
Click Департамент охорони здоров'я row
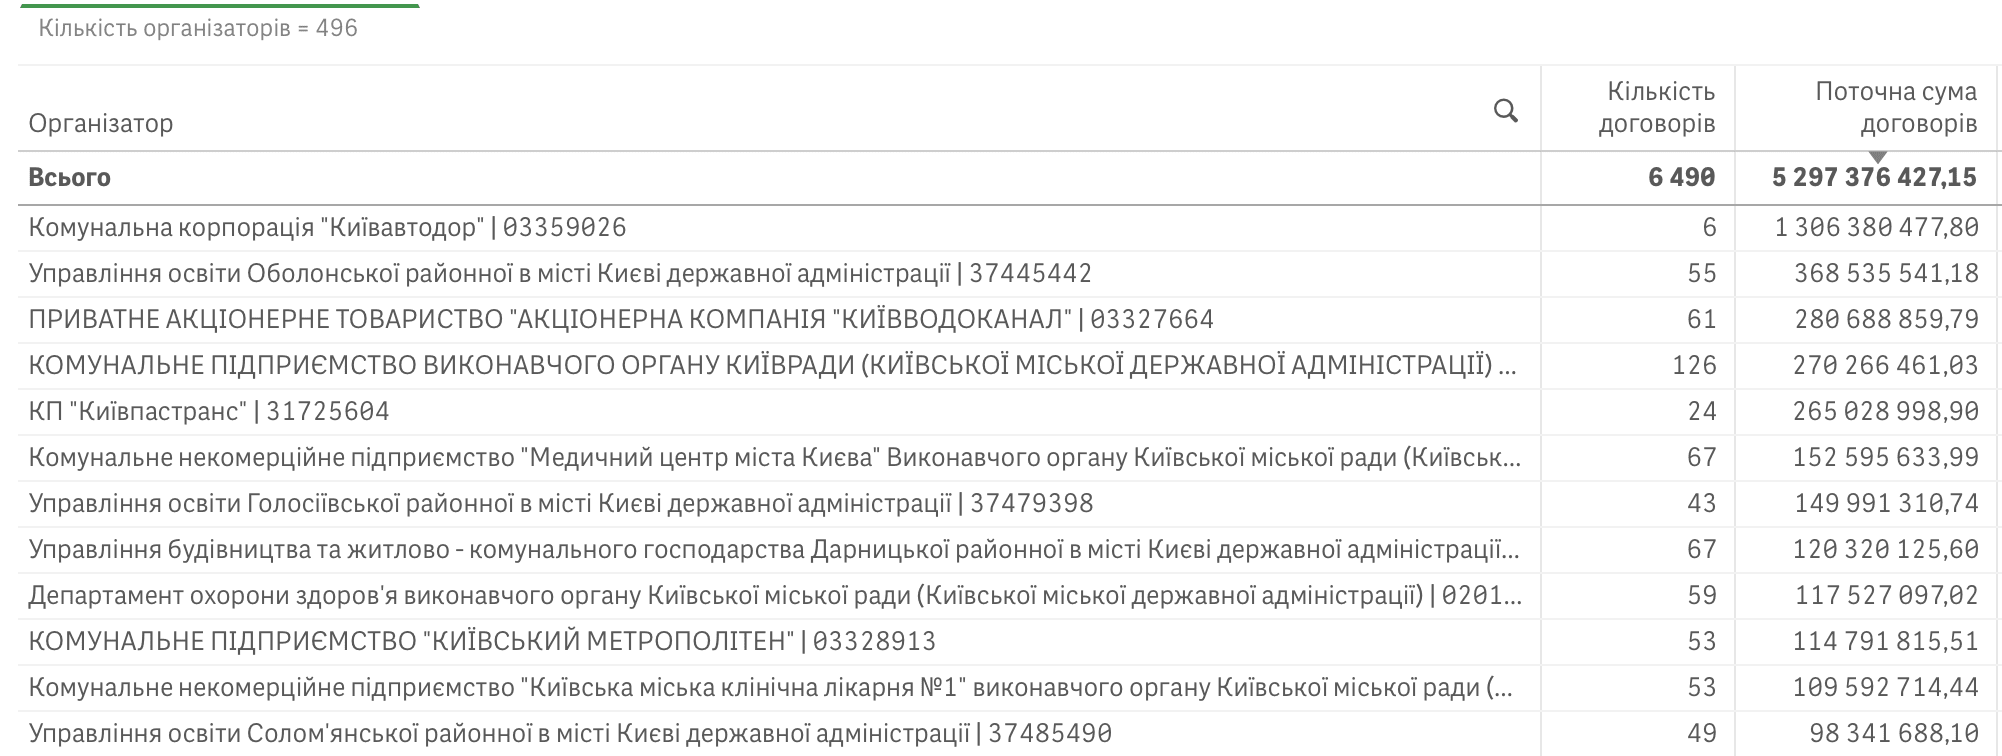click(x=773, y=596)
